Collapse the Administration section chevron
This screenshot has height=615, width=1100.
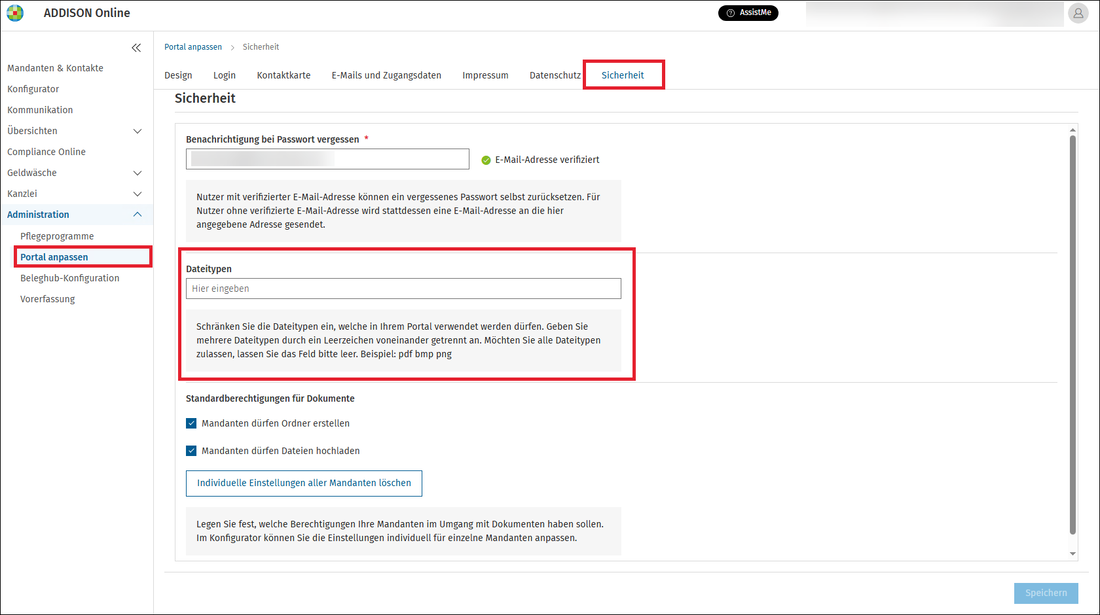pyautogui.click(x=138, y=215)
